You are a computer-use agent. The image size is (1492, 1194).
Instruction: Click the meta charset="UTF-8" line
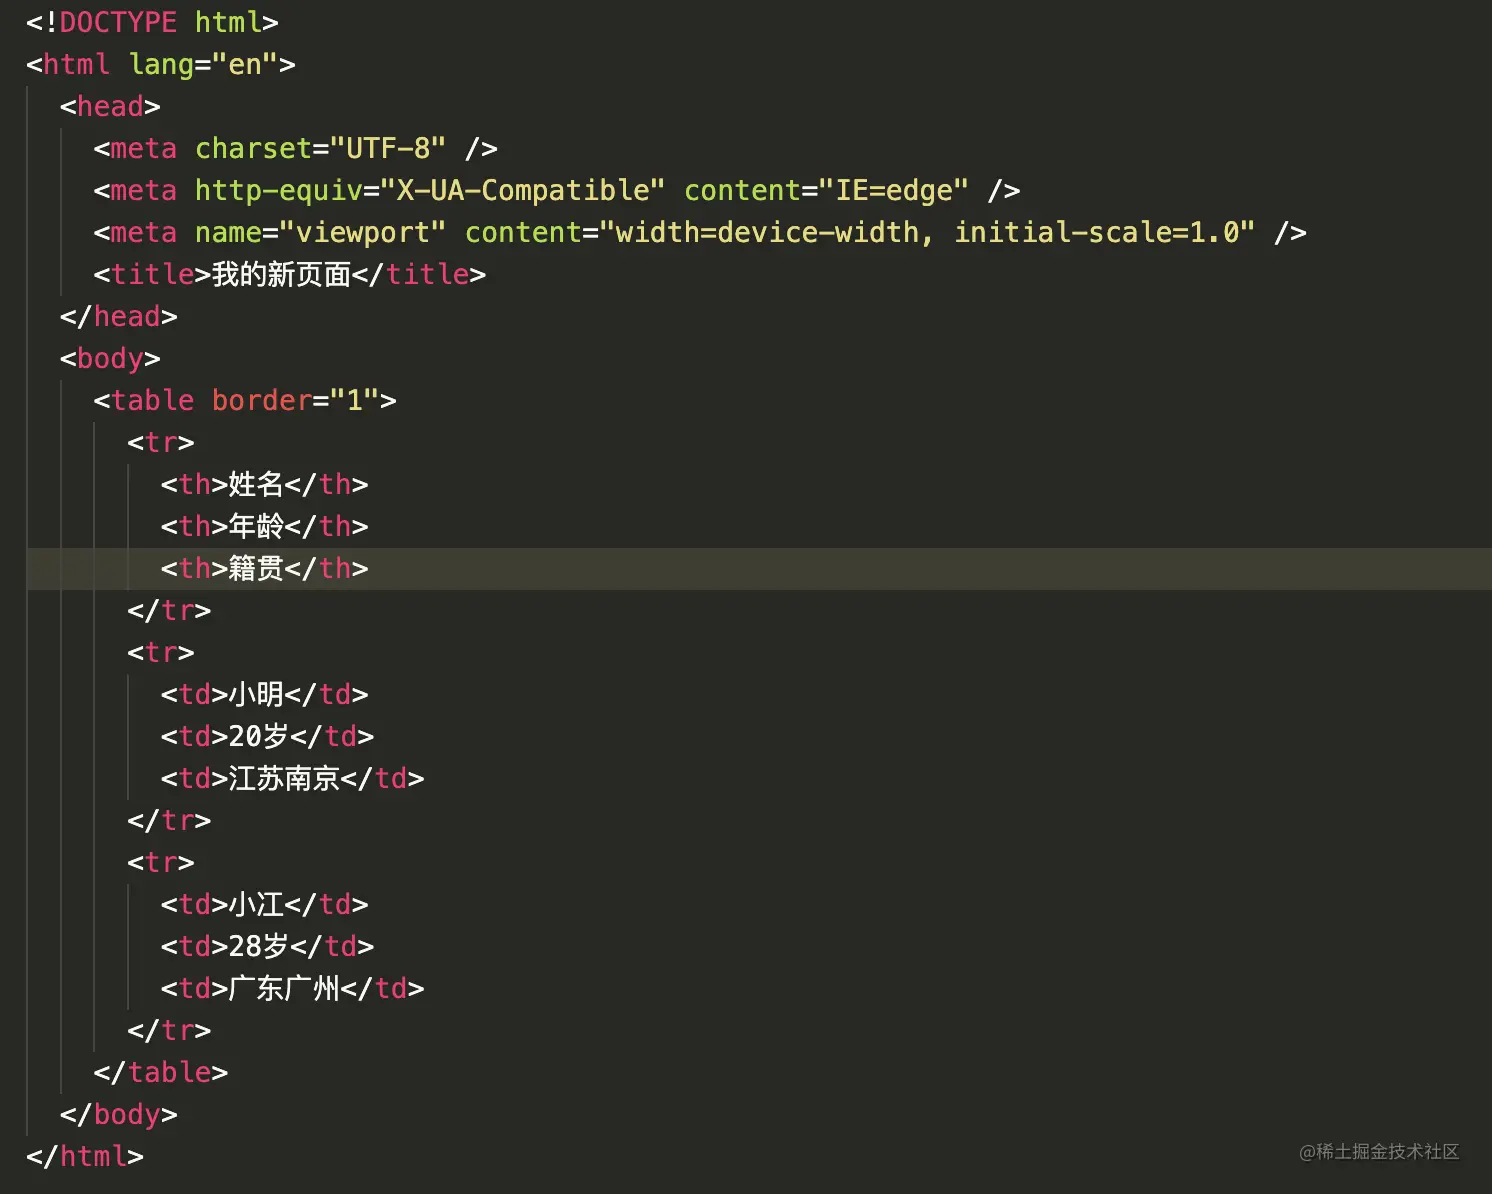coord(296,148)
